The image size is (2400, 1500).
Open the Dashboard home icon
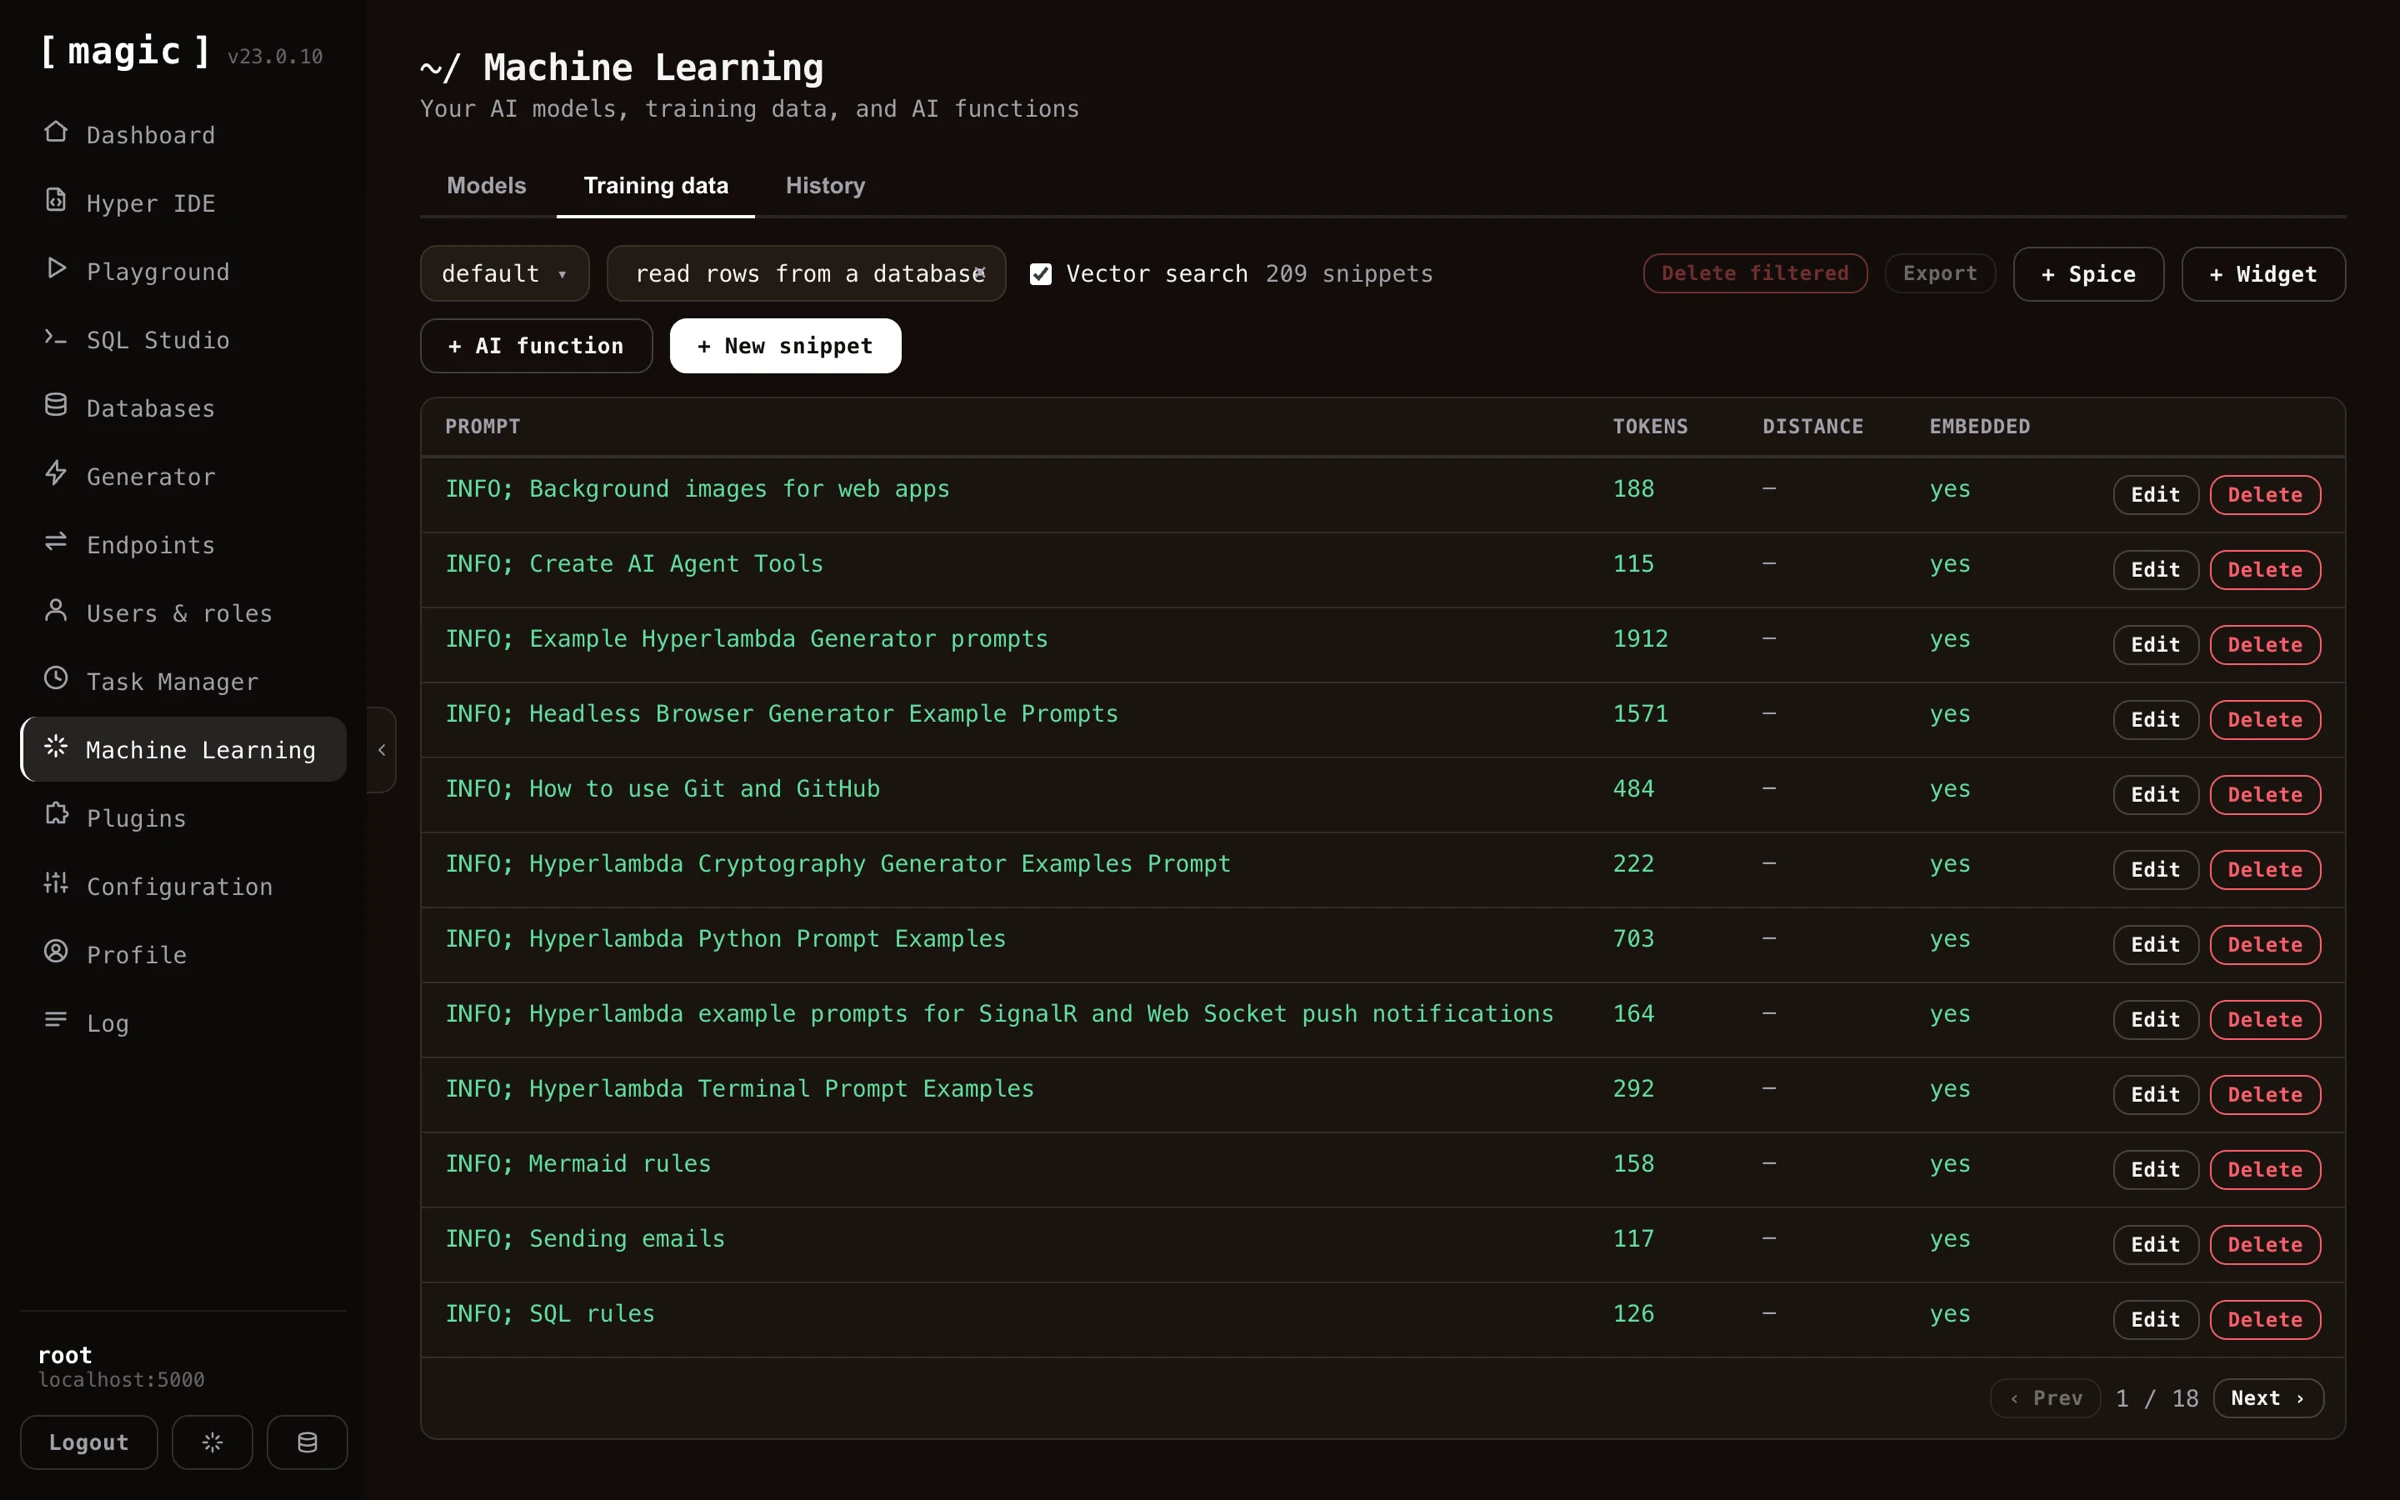click(x=56, y=132)
